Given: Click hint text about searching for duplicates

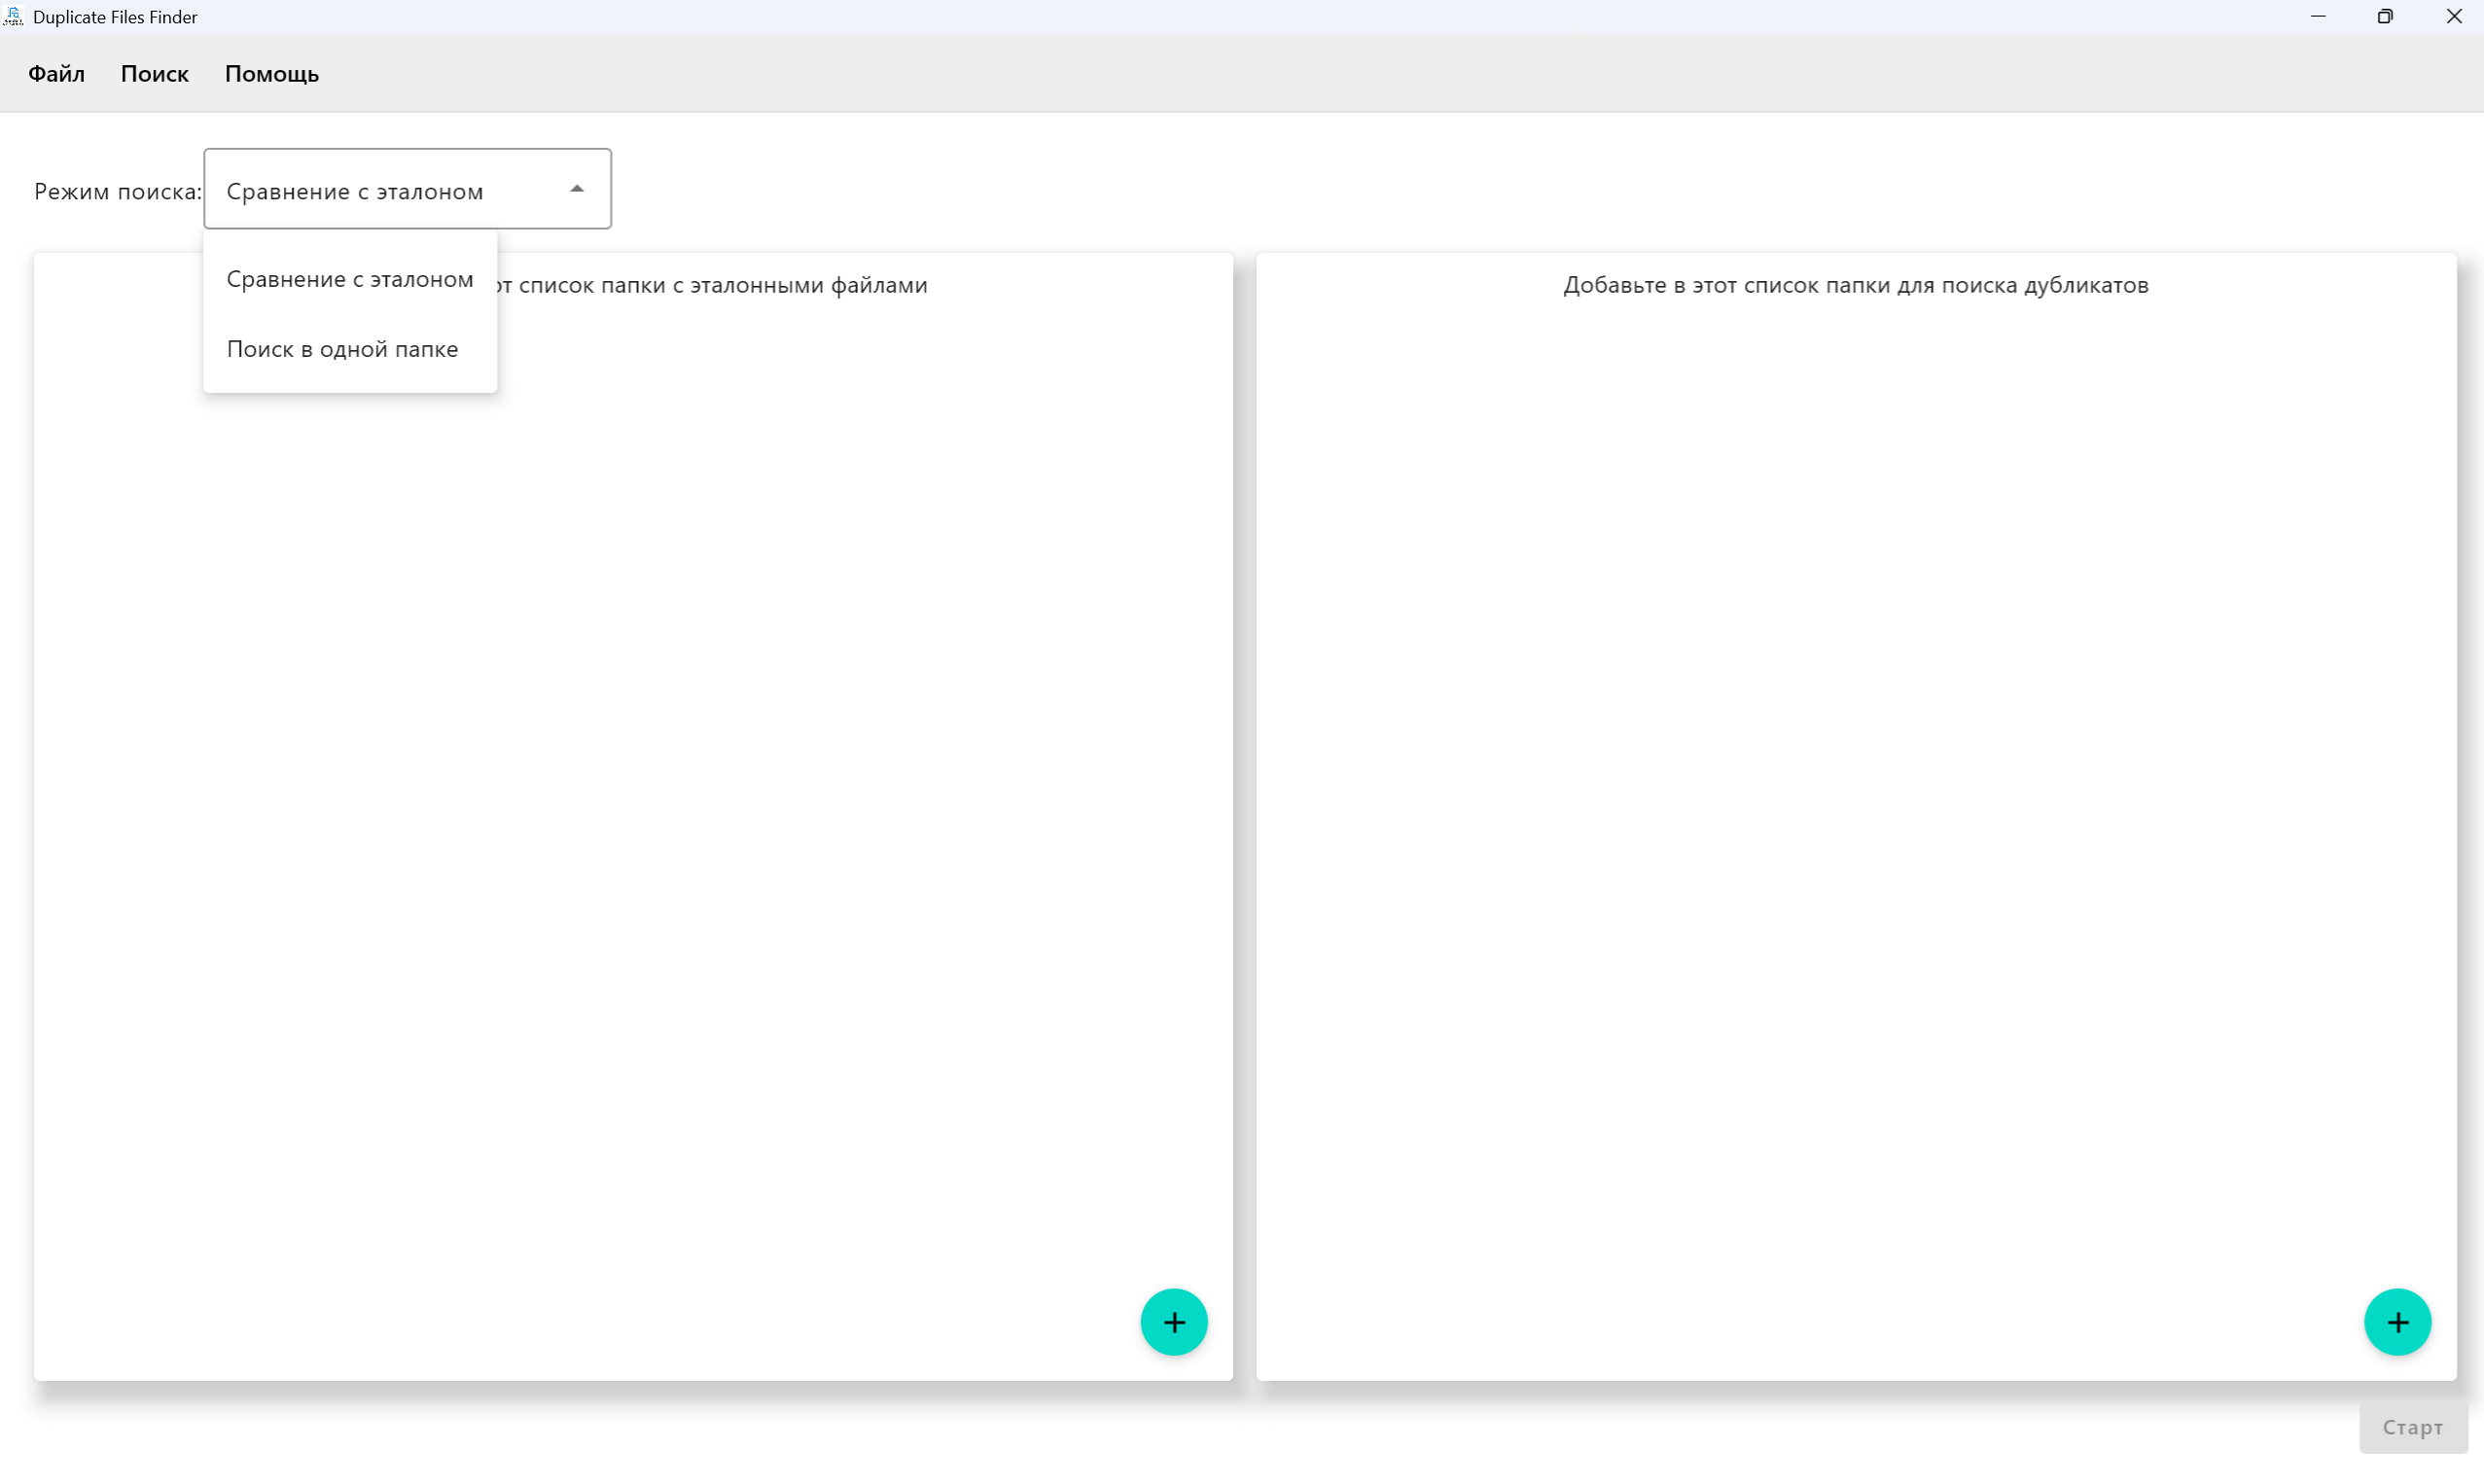Looking at the screenshot, I should [1855, 285].
